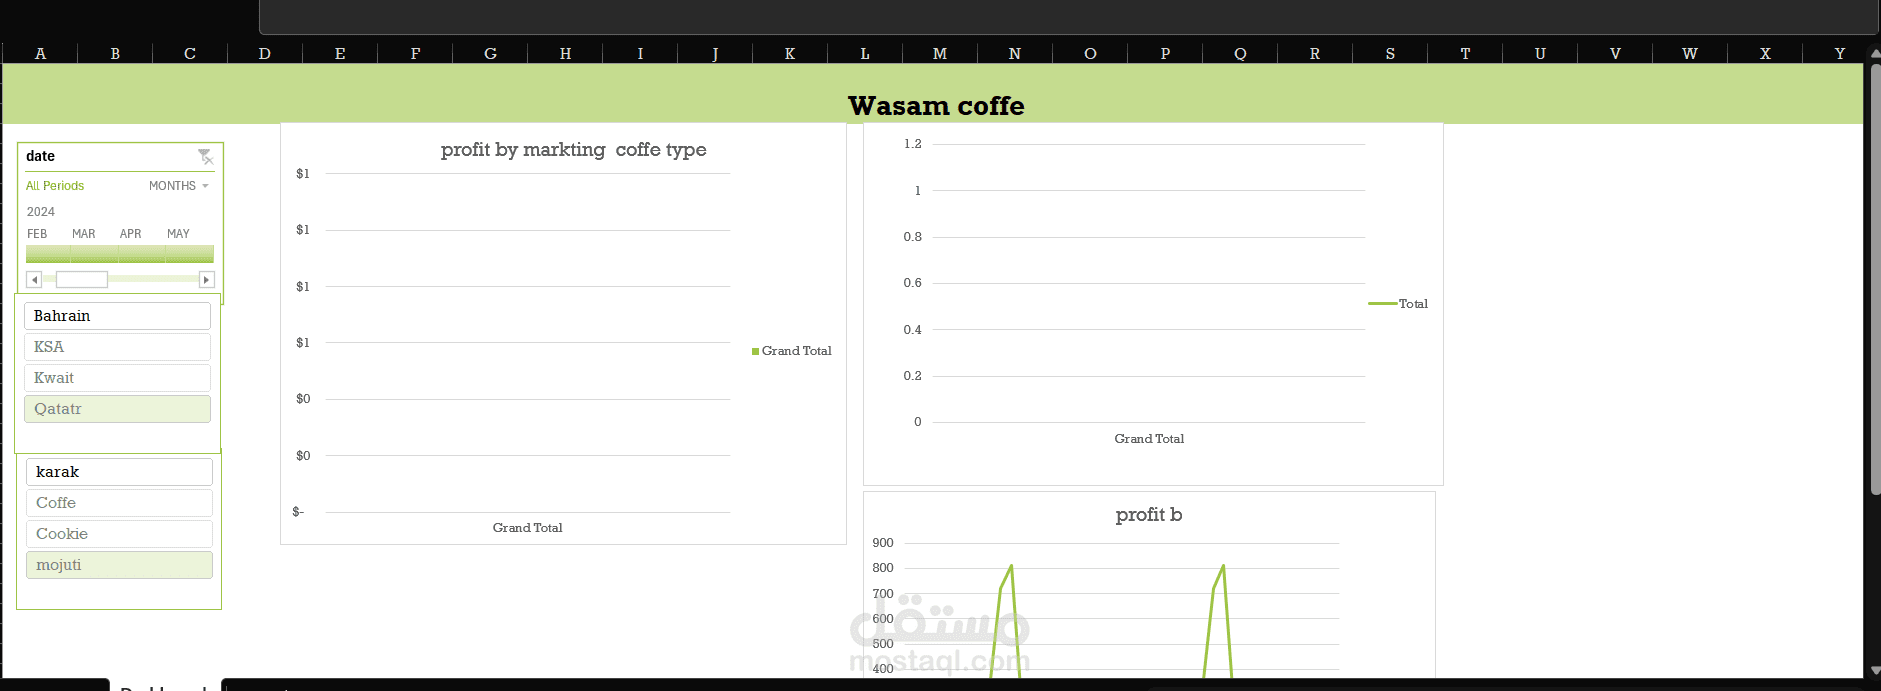
Task: Select the 'profit b' chart title
Action: pos(1149,515)
